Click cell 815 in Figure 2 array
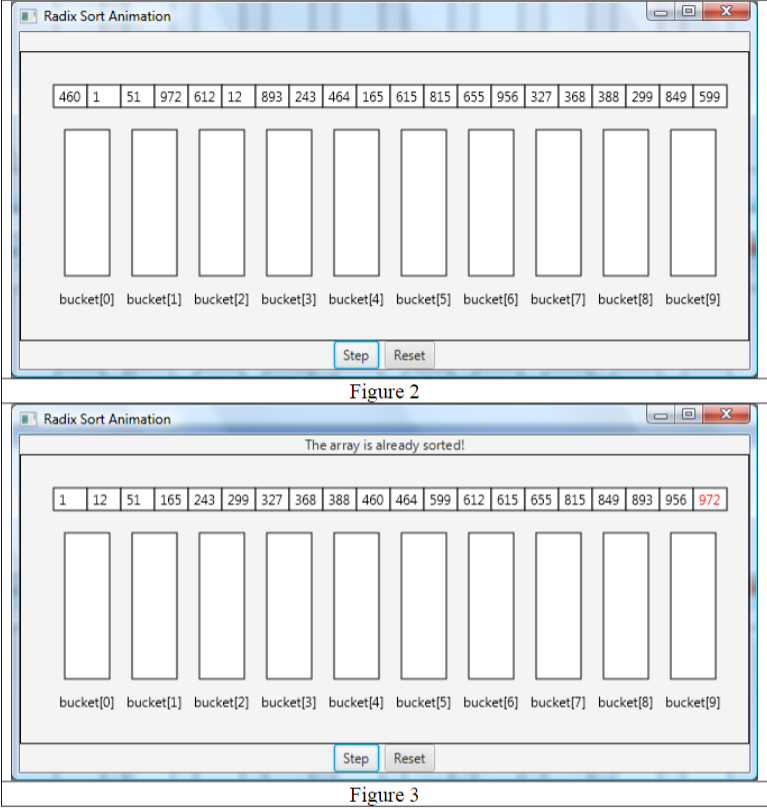This screenshot has height=809, width=767. pyautogui.click(x=440, y=96)
